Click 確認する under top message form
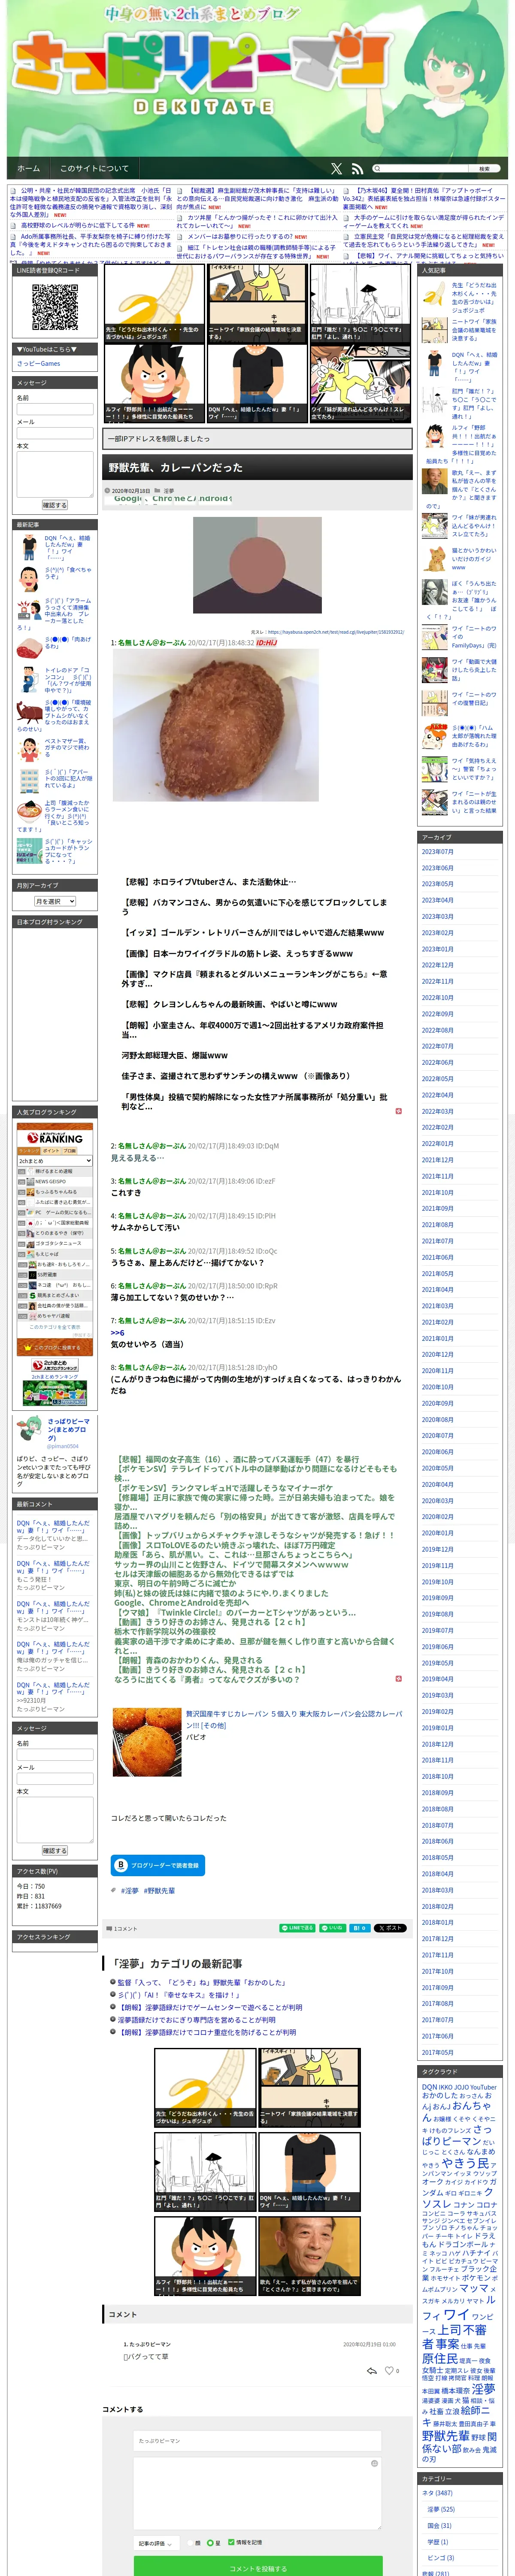Screen dimensions: 515x2576 coord(55,505)
